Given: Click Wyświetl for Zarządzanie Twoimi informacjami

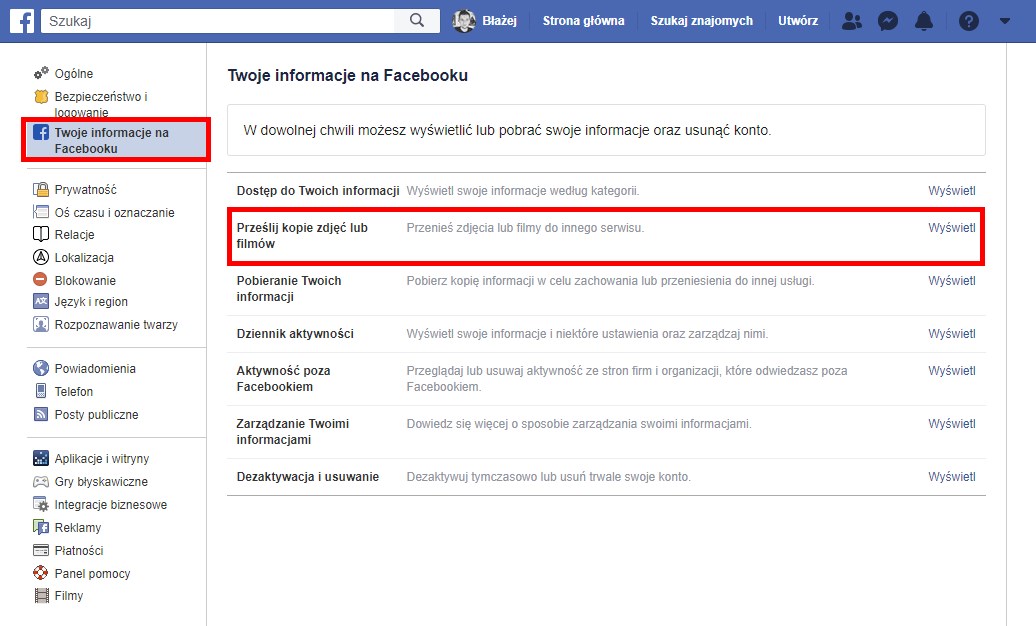Looking at the screenshot, I should tap(951, 424).
